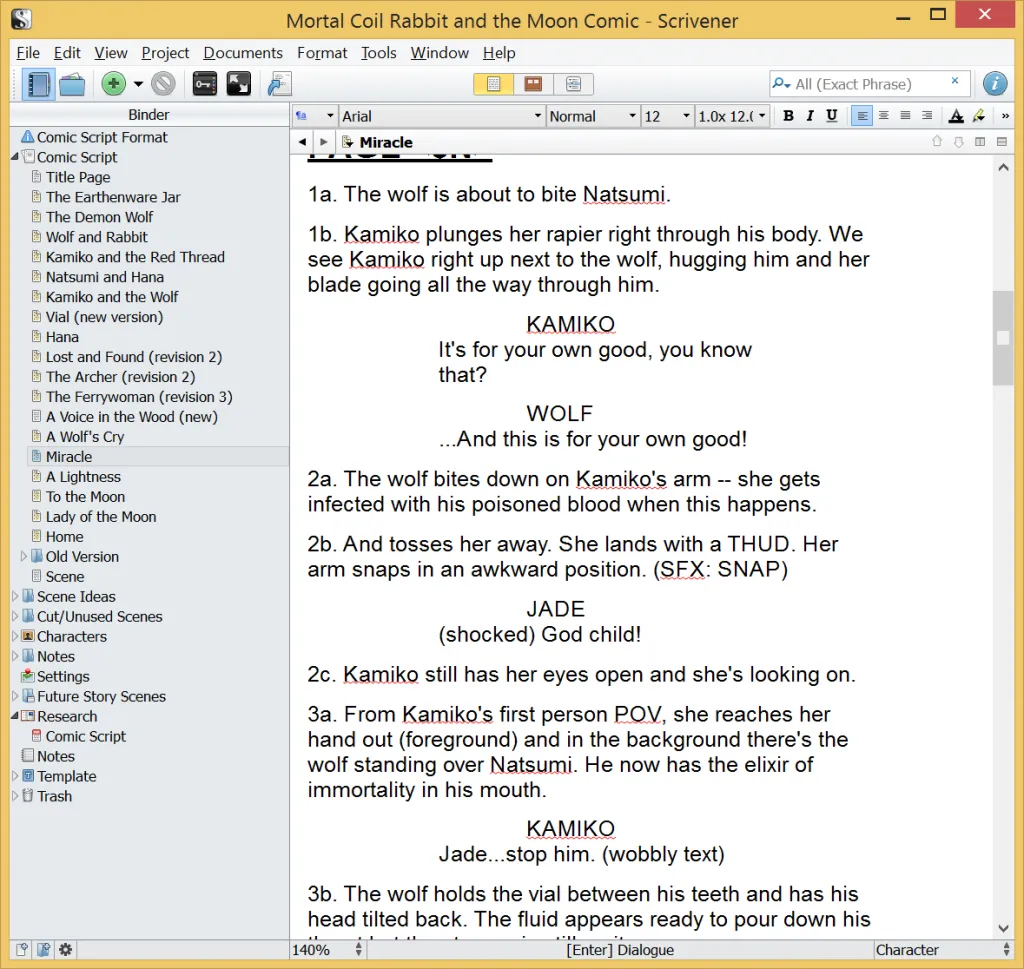Open the Format menu
This screenshot has height=969, width=1024.
point(322,53)
